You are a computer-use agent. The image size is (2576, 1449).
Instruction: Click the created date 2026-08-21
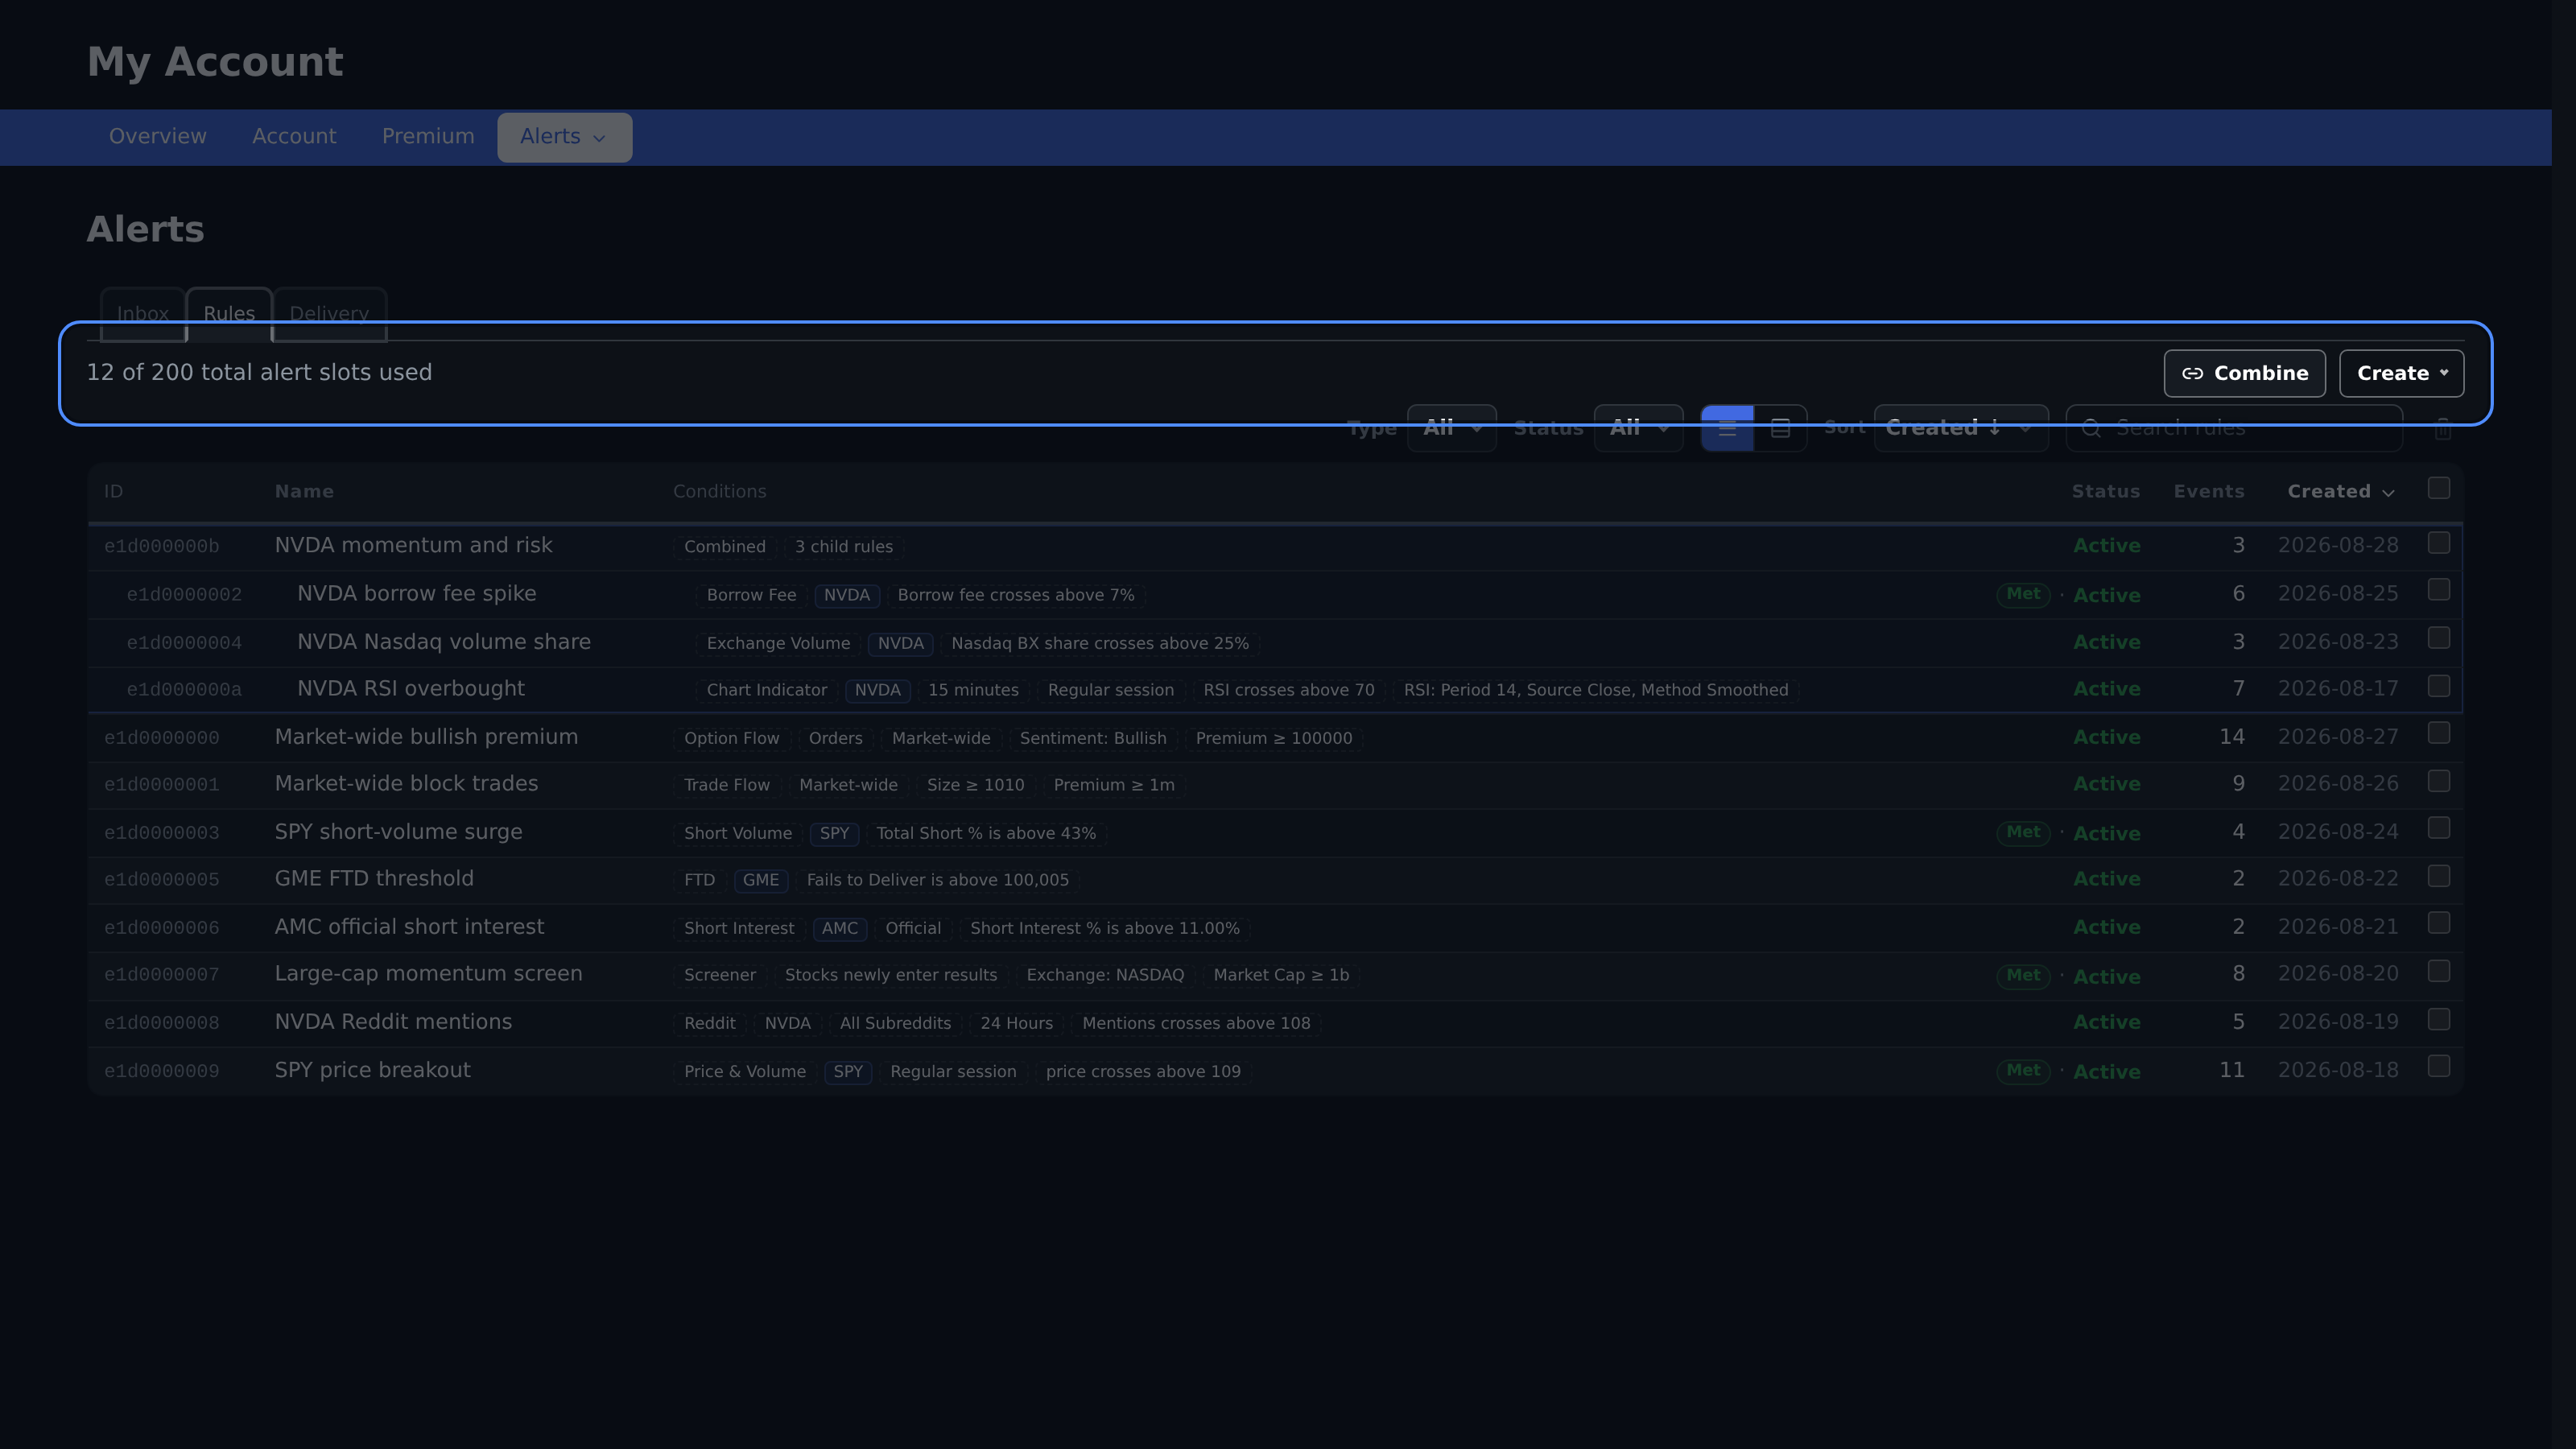(2338, 927)
